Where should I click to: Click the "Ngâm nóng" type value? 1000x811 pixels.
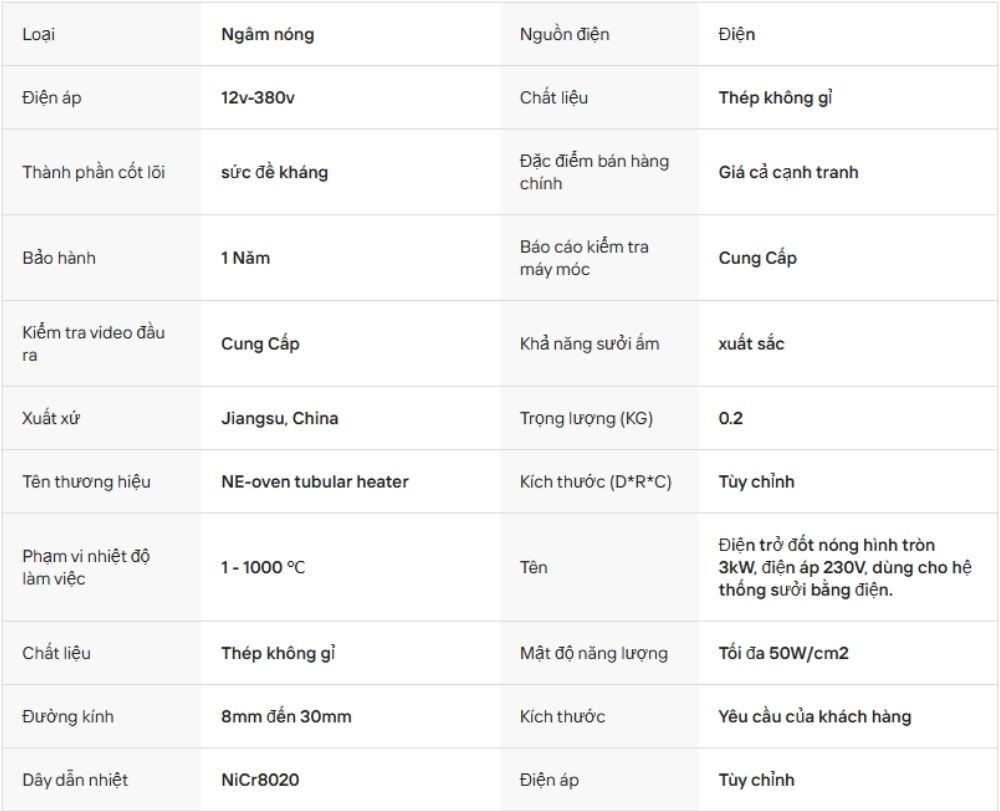tap(267, 35)
